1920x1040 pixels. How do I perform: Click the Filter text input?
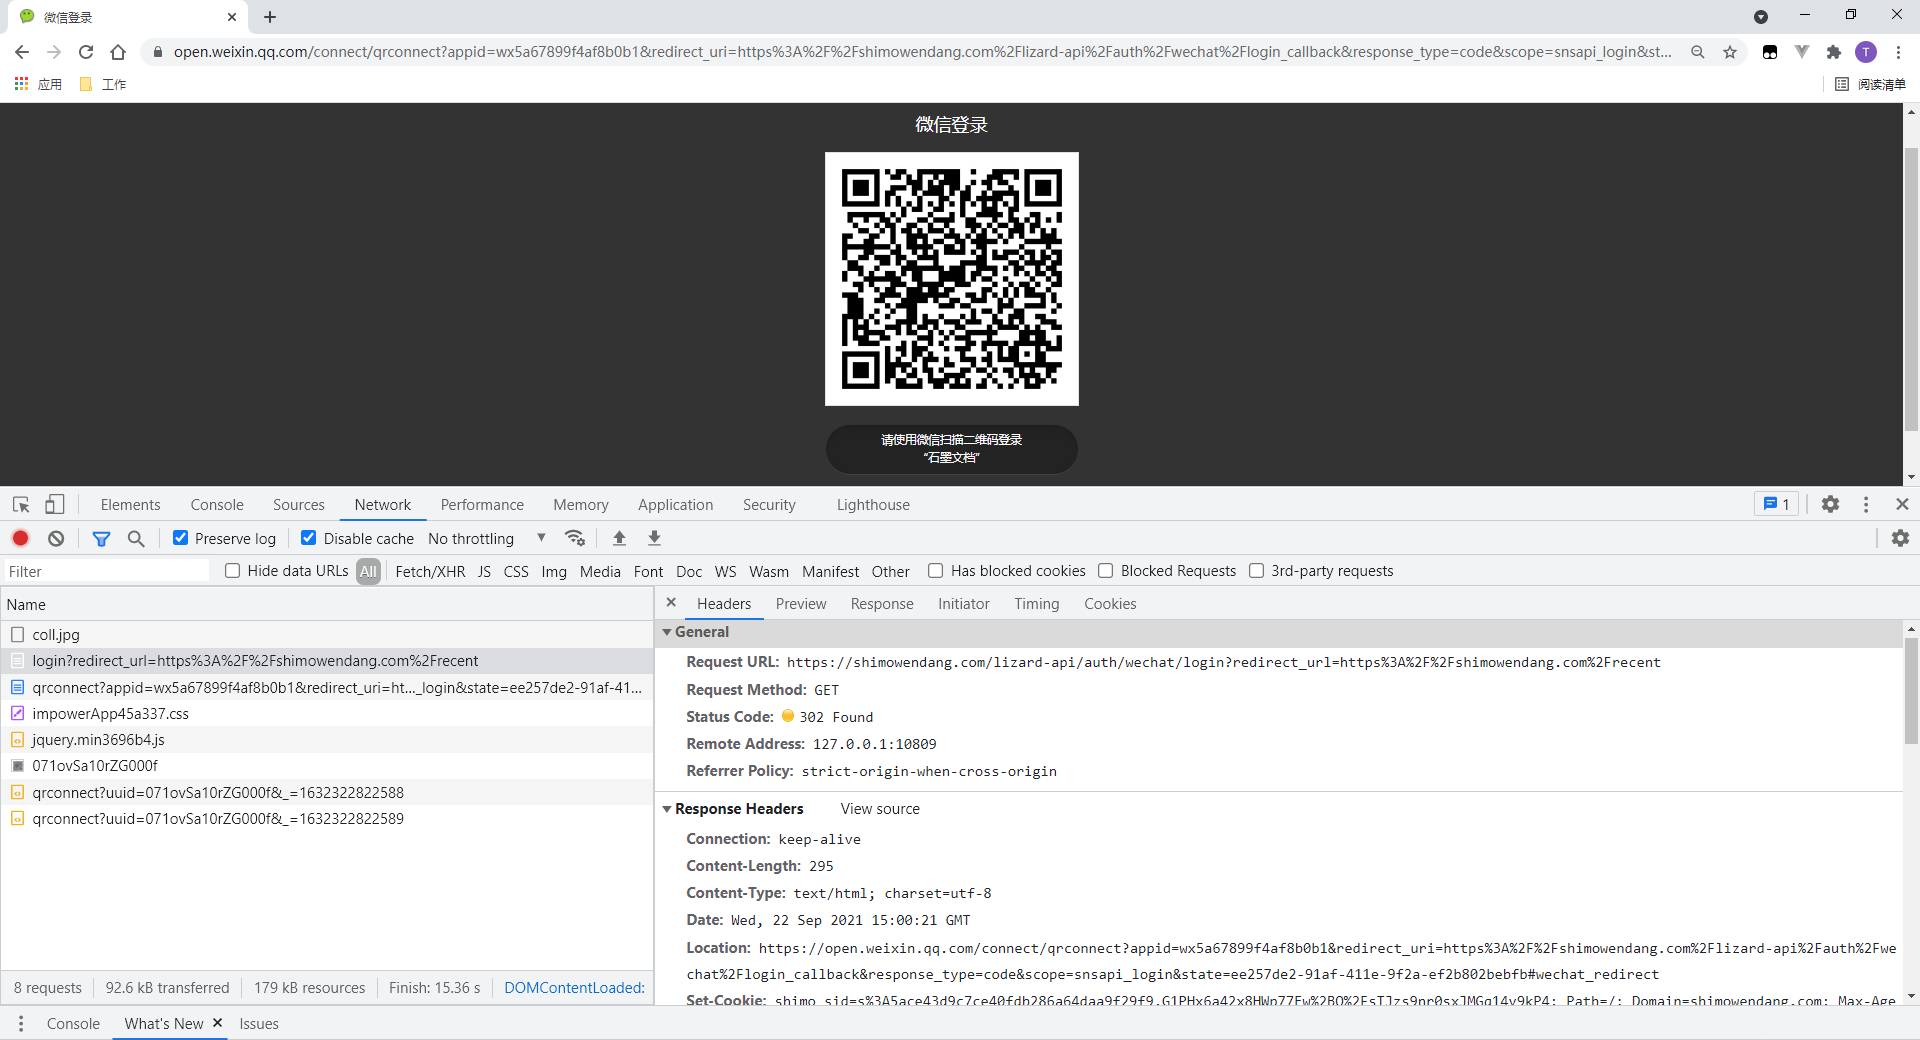point(106,571)
